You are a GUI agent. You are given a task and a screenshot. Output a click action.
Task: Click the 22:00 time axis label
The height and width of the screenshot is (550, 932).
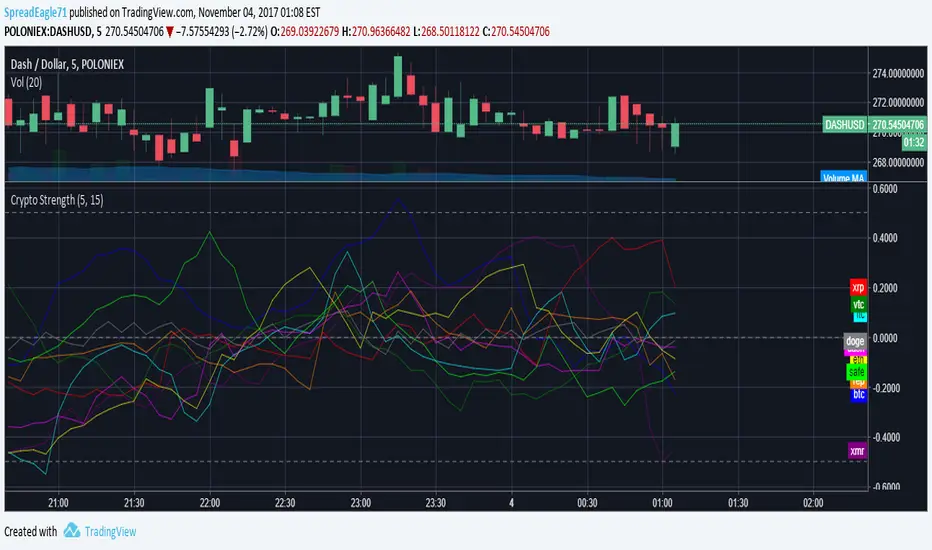point(210,503)
